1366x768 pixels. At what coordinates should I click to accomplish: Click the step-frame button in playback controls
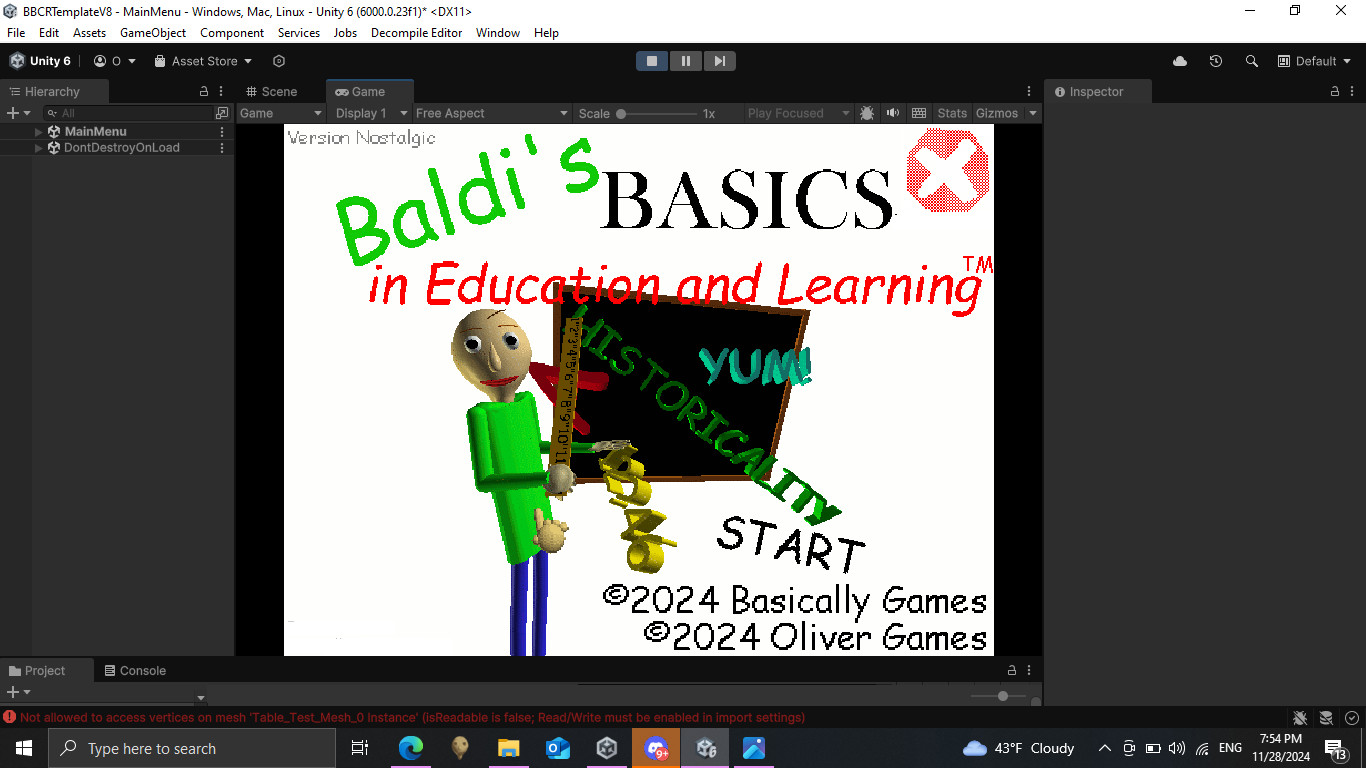[x=720, y=60]
